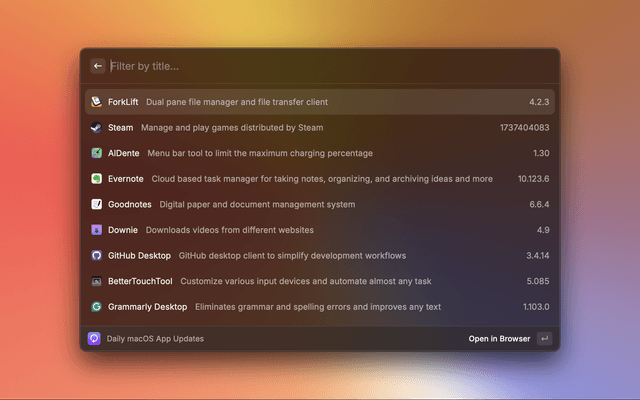The image size is (640, 400).
Task: Pick the BetterTouchTool description text
Action: [304, 281]
